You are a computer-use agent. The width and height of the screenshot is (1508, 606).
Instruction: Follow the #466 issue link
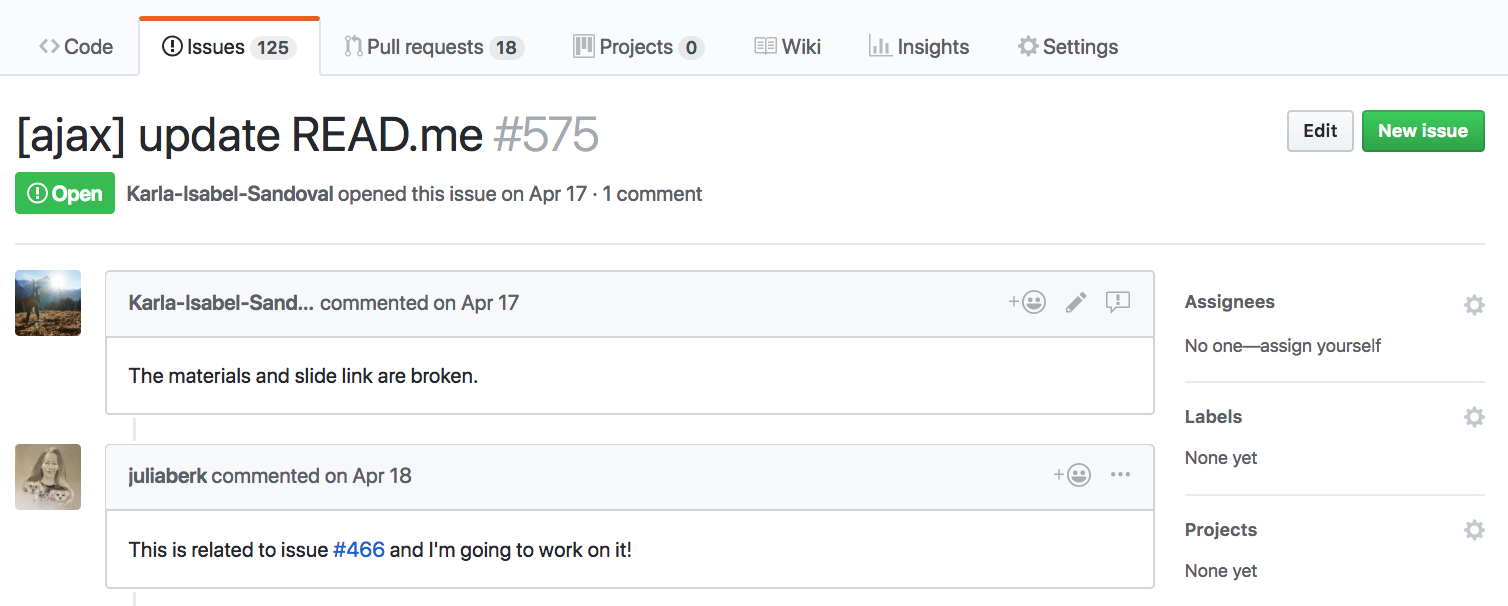358,550
